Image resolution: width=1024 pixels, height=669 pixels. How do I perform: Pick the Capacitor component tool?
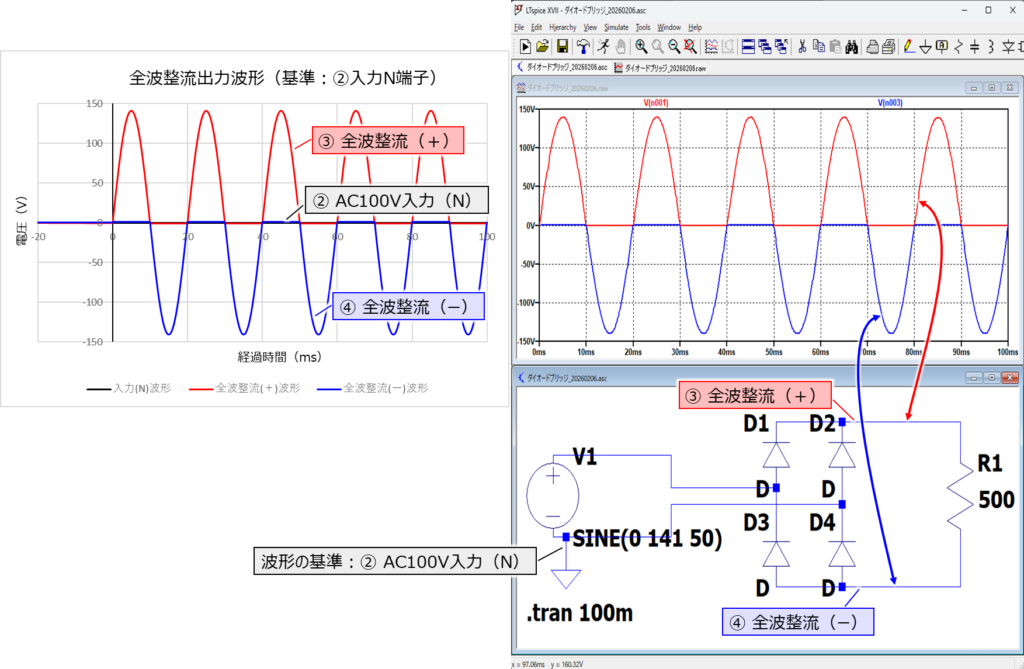(x=975, y=46)
